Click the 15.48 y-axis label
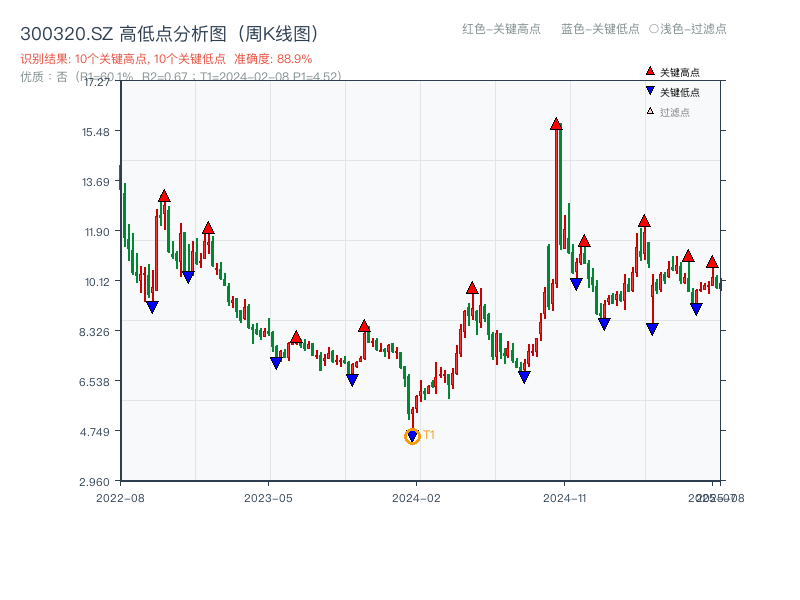Image resolution: width=800 pixels, height=600 pixels. (x=95, y=132)
